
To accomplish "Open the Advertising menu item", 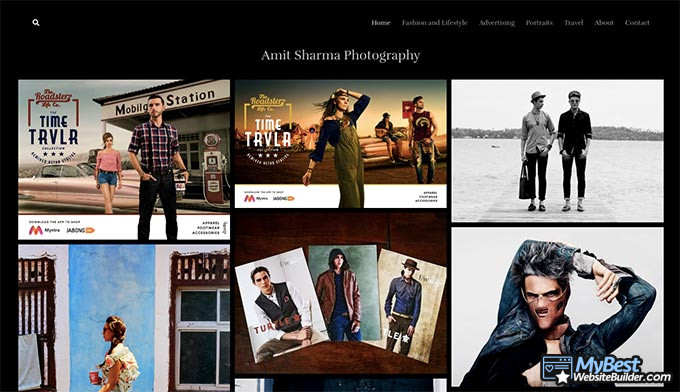I will [497, 23].
